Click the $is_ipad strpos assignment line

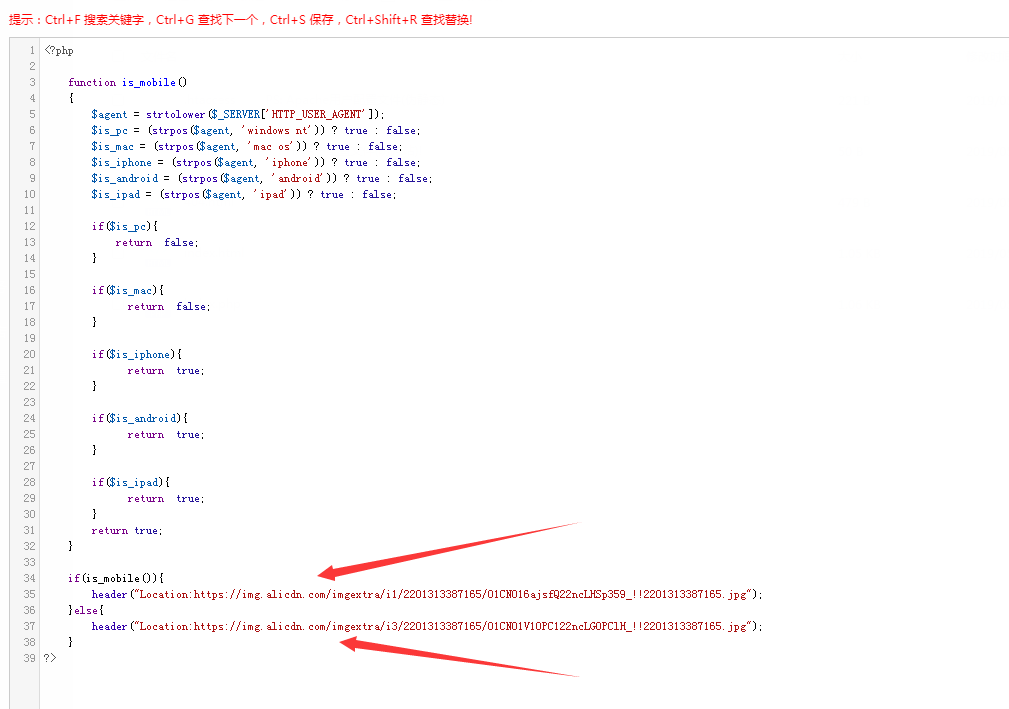tap(243, 194)
